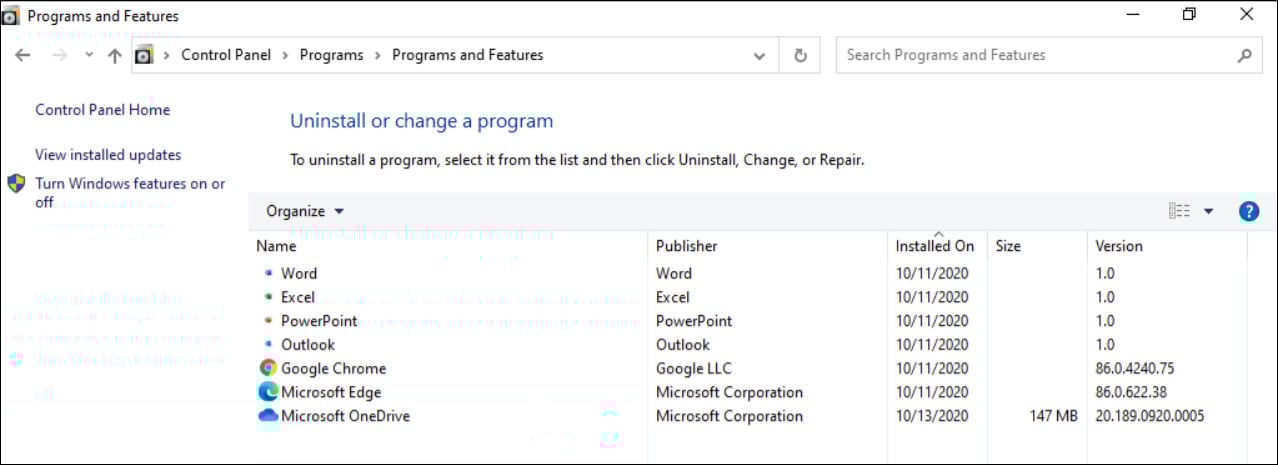This screenshot has width=1278, height=465.
Task: Expand chevron after Programs breadcrumb
Action: point(378,56)
